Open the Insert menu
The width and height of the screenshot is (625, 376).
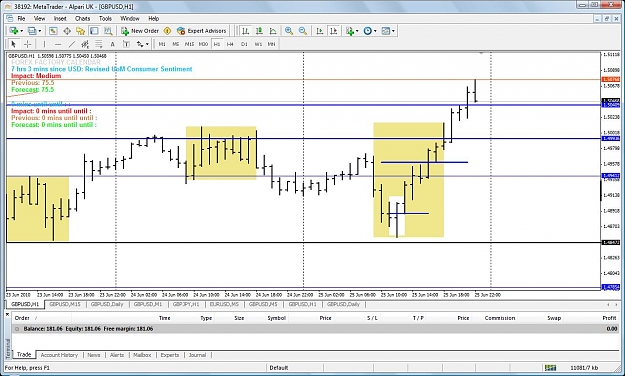pos(60,18)
